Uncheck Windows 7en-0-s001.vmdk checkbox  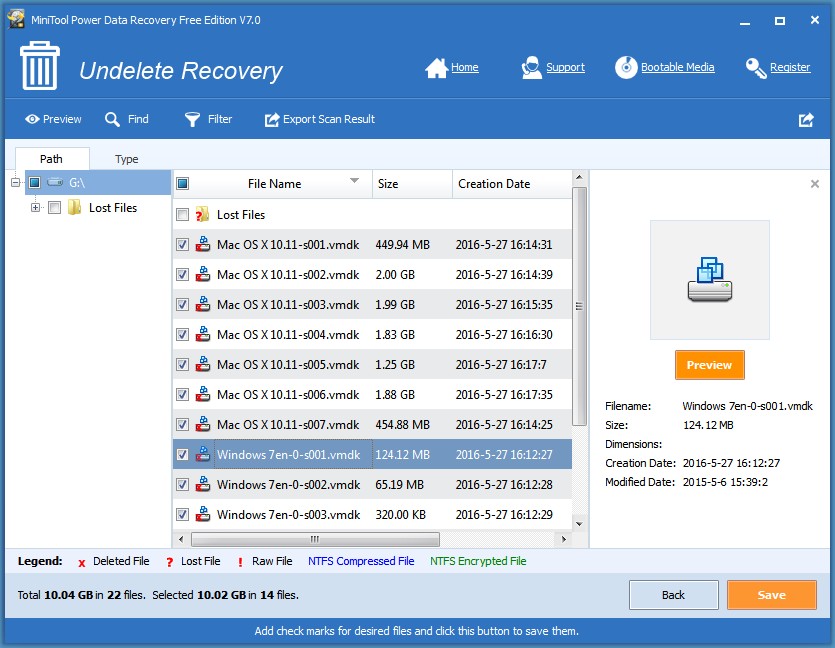[x=182, y=454]
